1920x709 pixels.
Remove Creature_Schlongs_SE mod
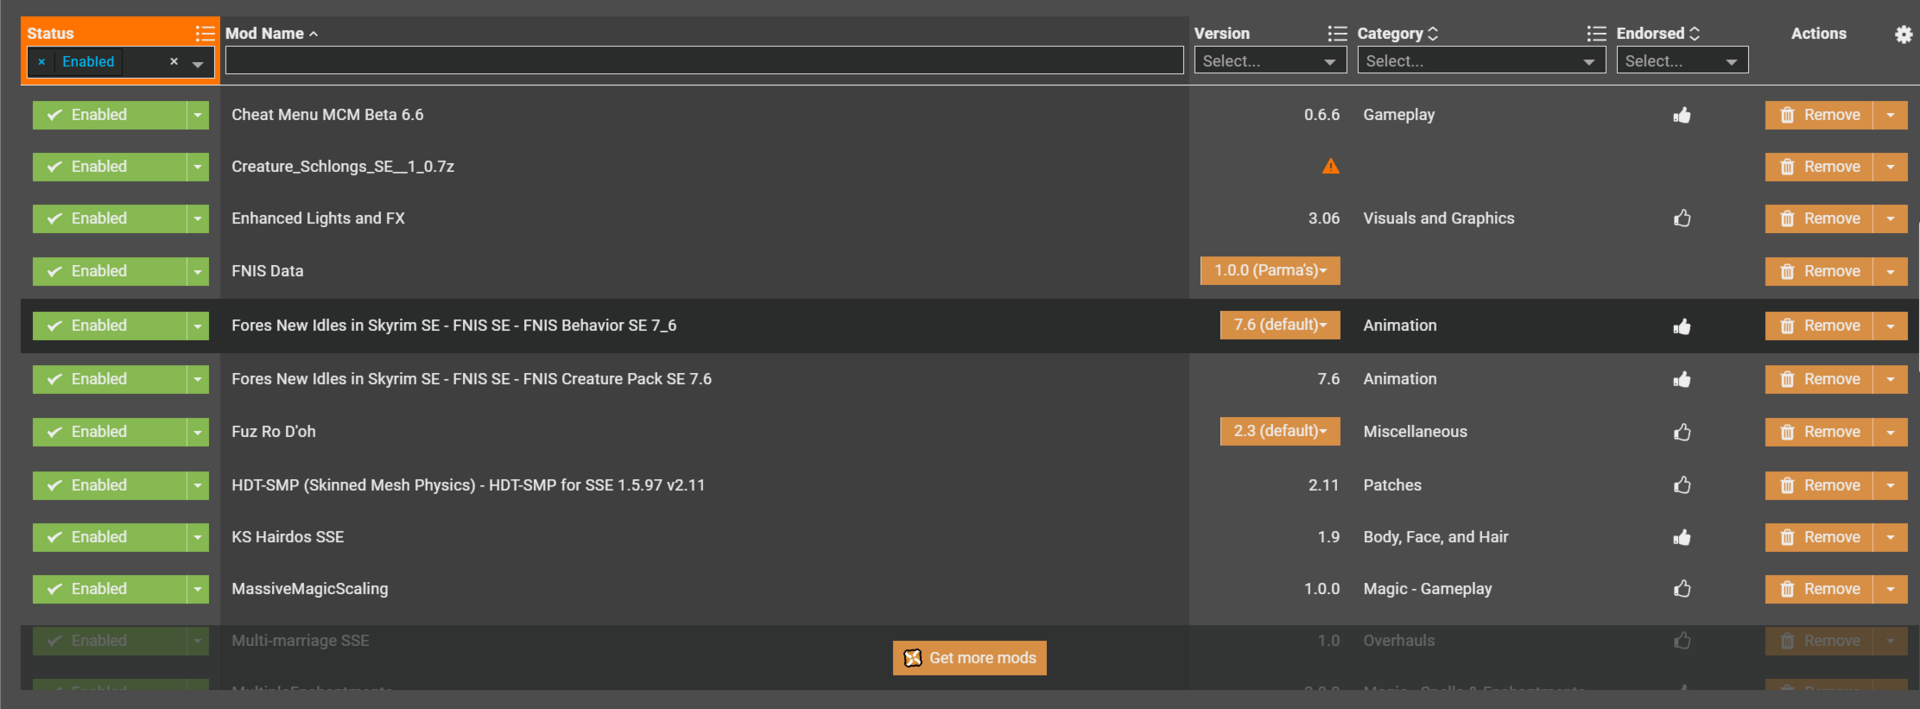pyautogui.click(x=1819, y=167)
